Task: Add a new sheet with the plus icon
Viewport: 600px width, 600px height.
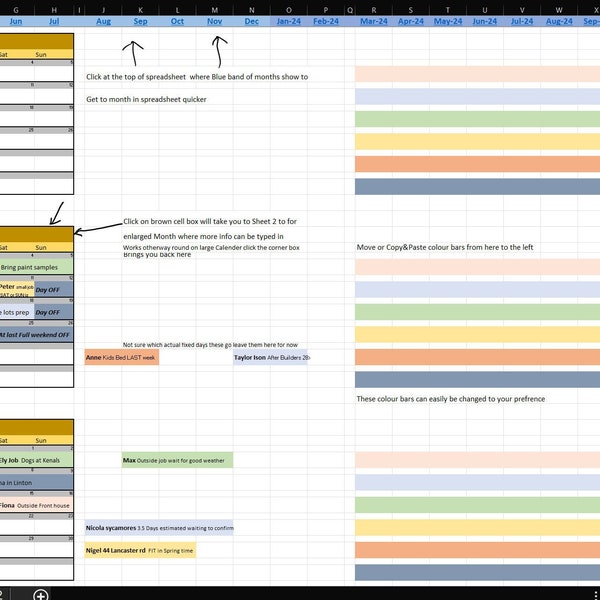Action: (x=41, y=594)
